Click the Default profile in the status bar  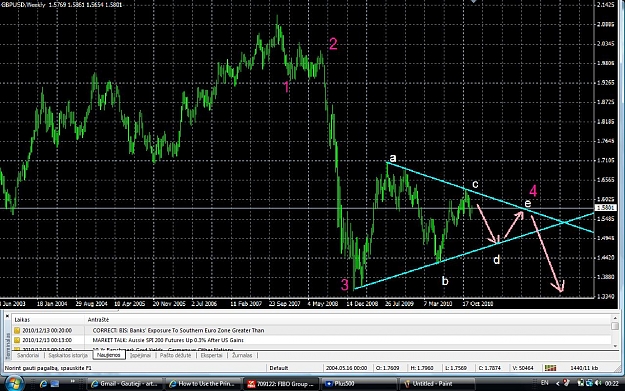coord(279,368)
